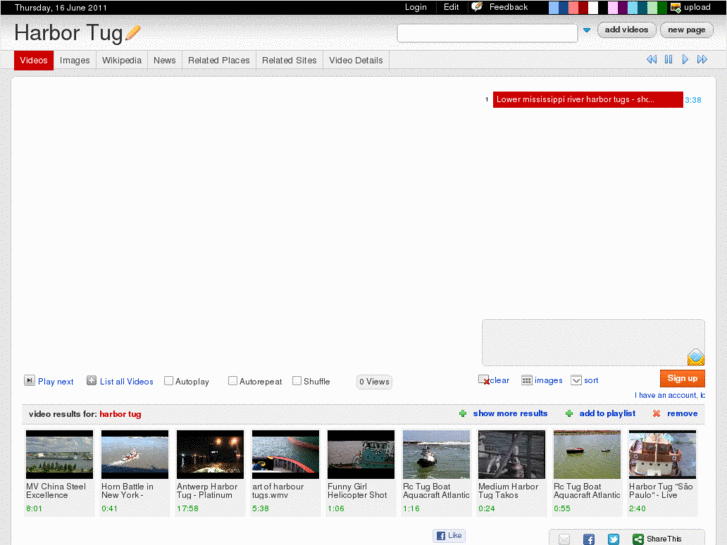Viewport: 727px width, 545px height.
Task: Open the sort dropdown
Action: point(585,380)
